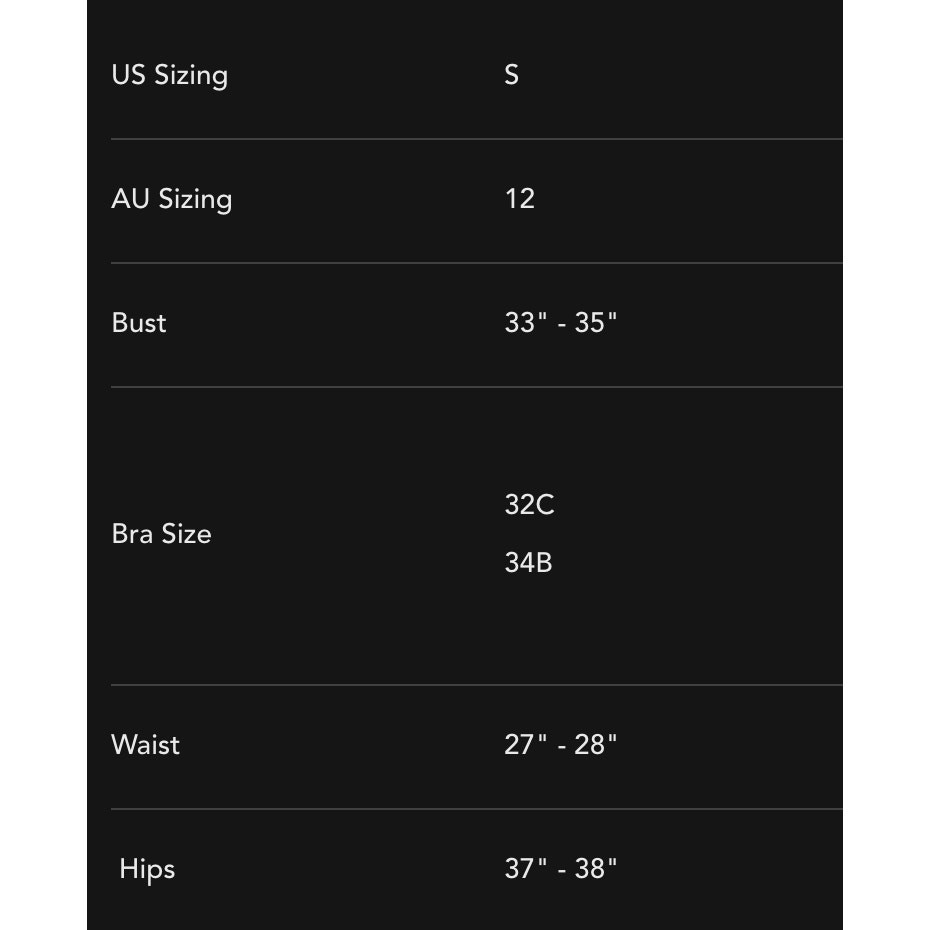The height and width of the screenshot is (930, 930).
Task: Click the divider line below Bra Size row
Action: pos(476,685)
